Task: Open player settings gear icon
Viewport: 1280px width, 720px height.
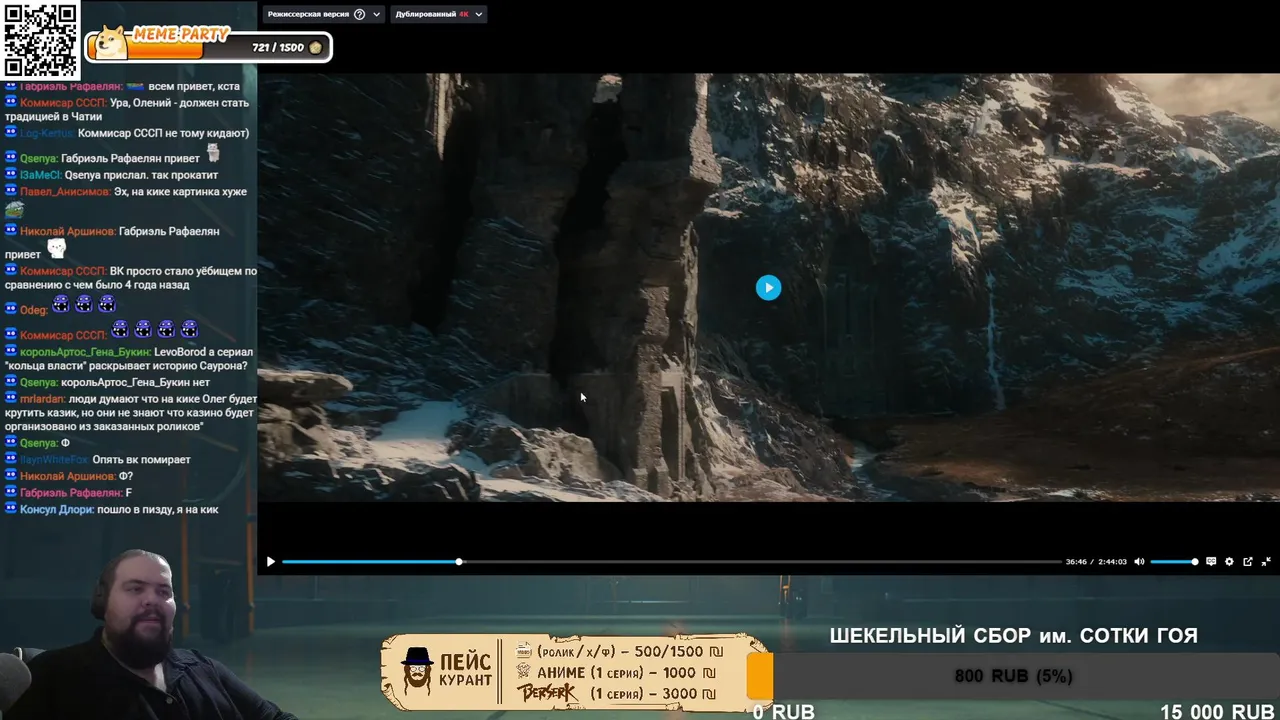Action: click(1229, 562)
